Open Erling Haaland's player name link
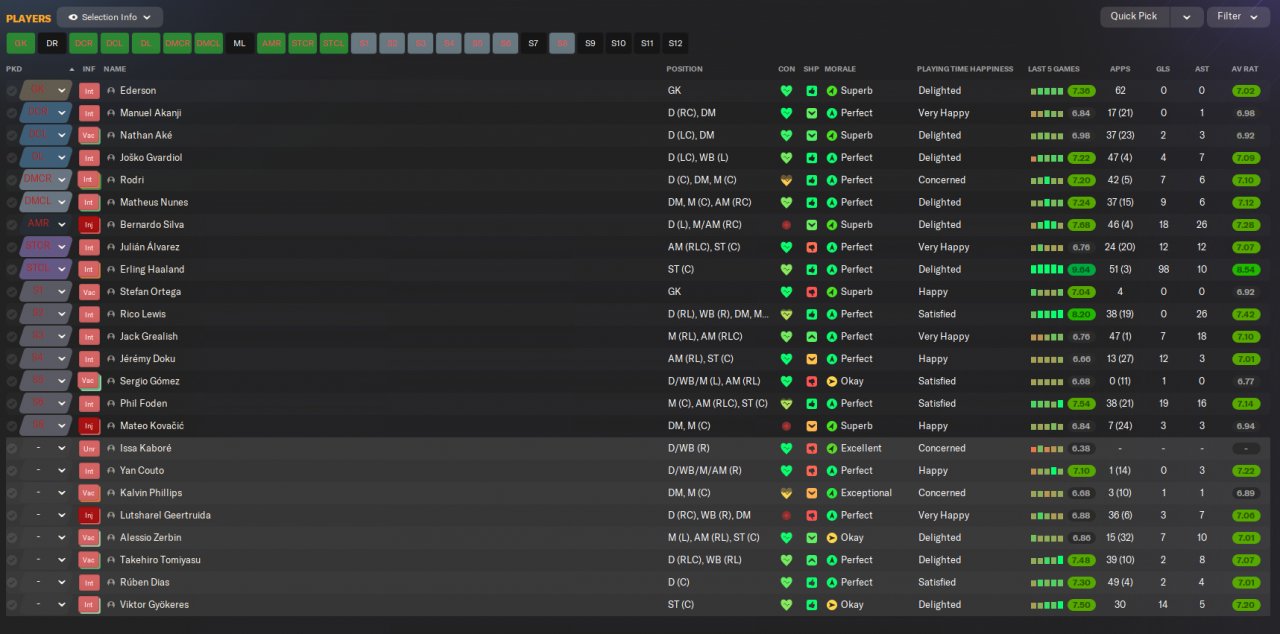 [x=152, y=269]
